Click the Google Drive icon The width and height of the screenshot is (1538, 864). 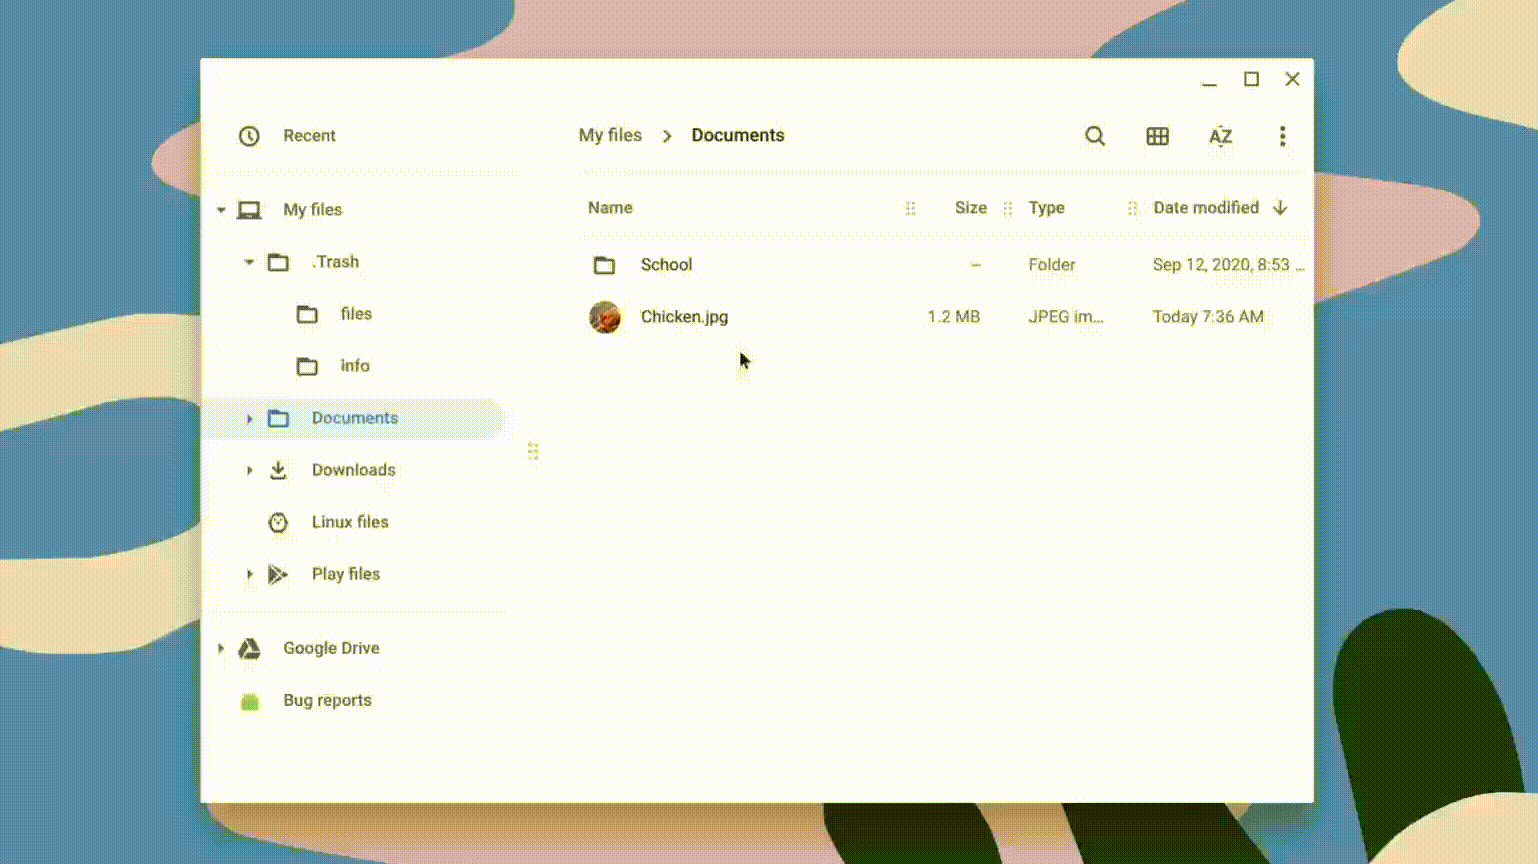click(249, 649)
